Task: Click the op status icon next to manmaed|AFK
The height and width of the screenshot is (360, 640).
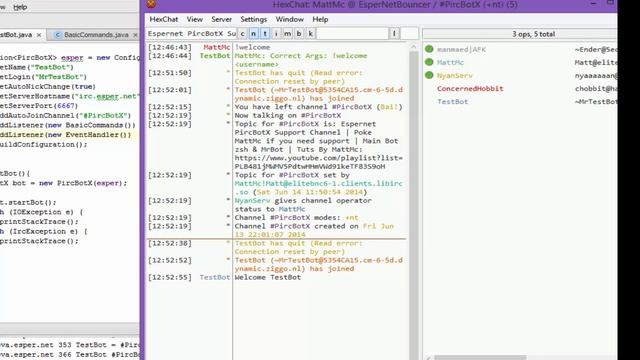Action: [429, 49]
